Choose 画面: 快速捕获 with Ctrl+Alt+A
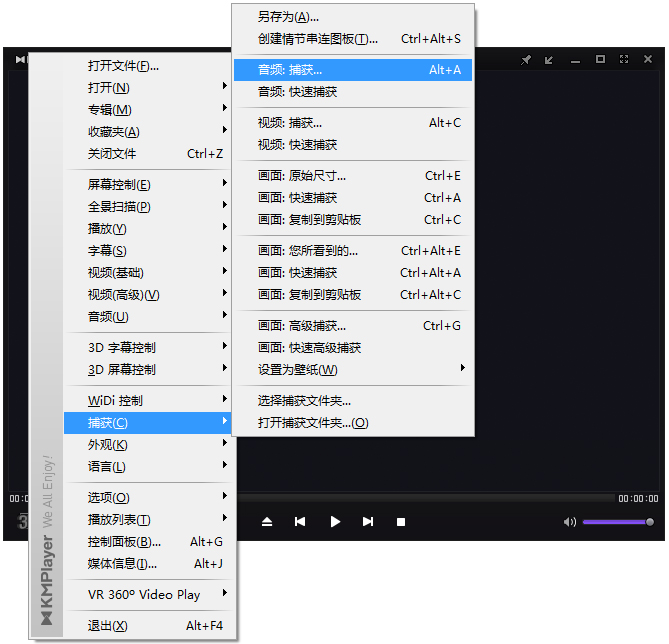This screenshot has width=669, height=644. [353, 272]
